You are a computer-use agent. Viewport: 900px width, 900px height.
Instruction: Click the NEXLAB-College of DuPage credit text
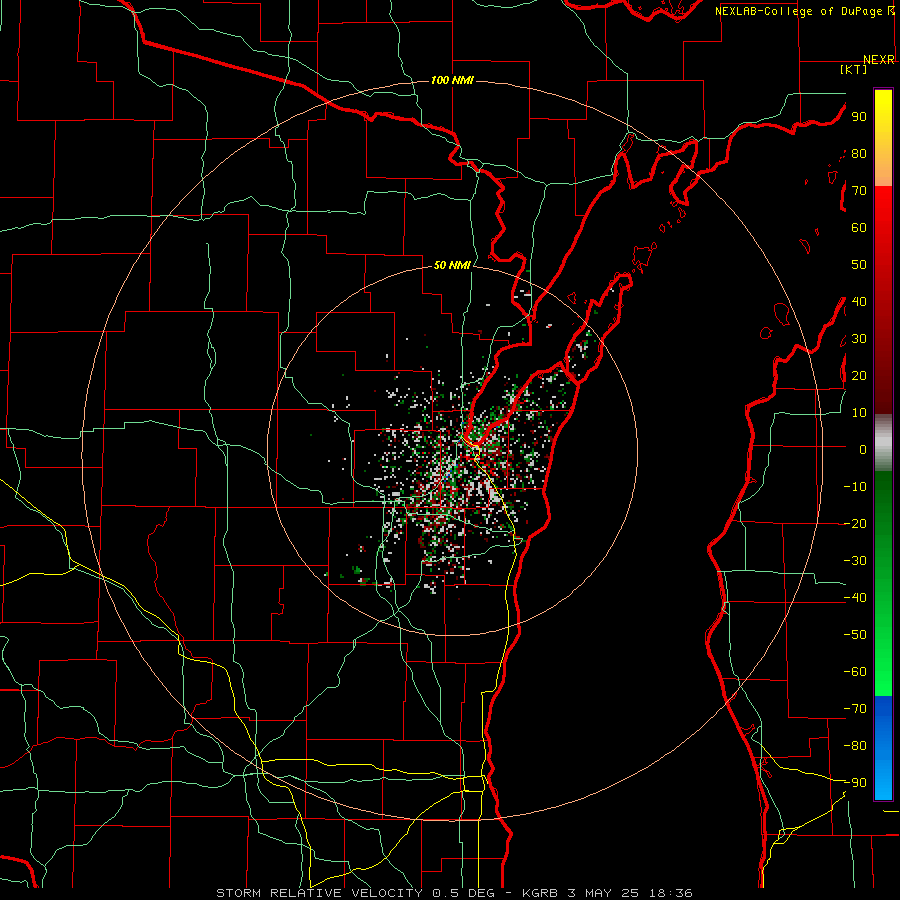[798, 11]
